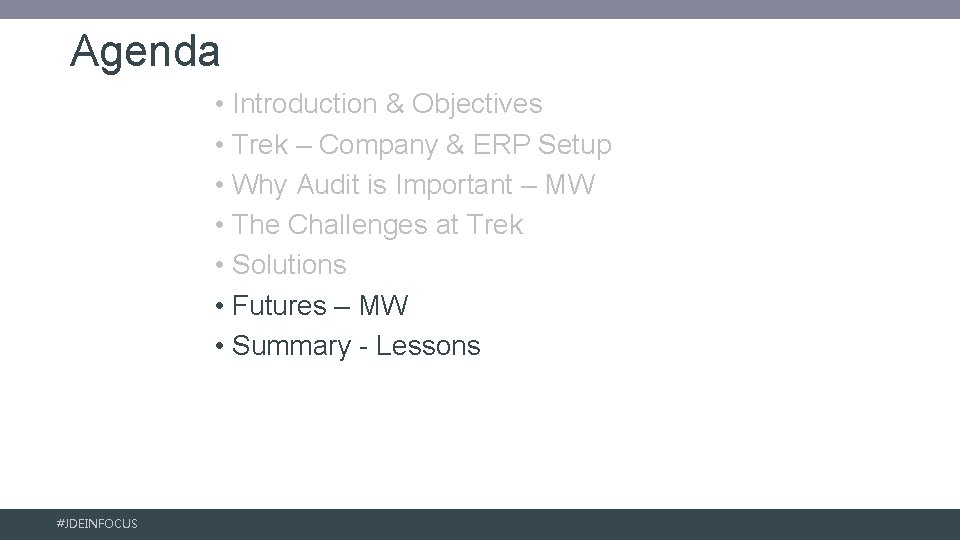This screenshot has height=540, width=960.
Task: Click the gray header bar at top
Action: 480,9
